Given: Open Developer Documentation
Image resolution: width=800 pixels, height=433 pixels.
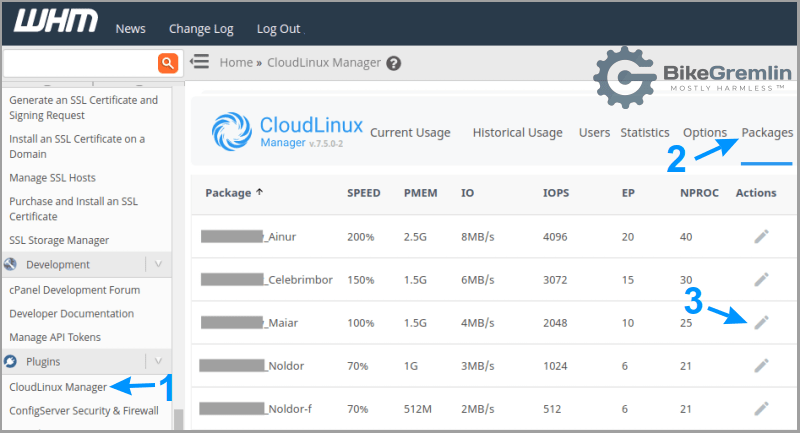Looking at the screenshot, I should 71,314.
